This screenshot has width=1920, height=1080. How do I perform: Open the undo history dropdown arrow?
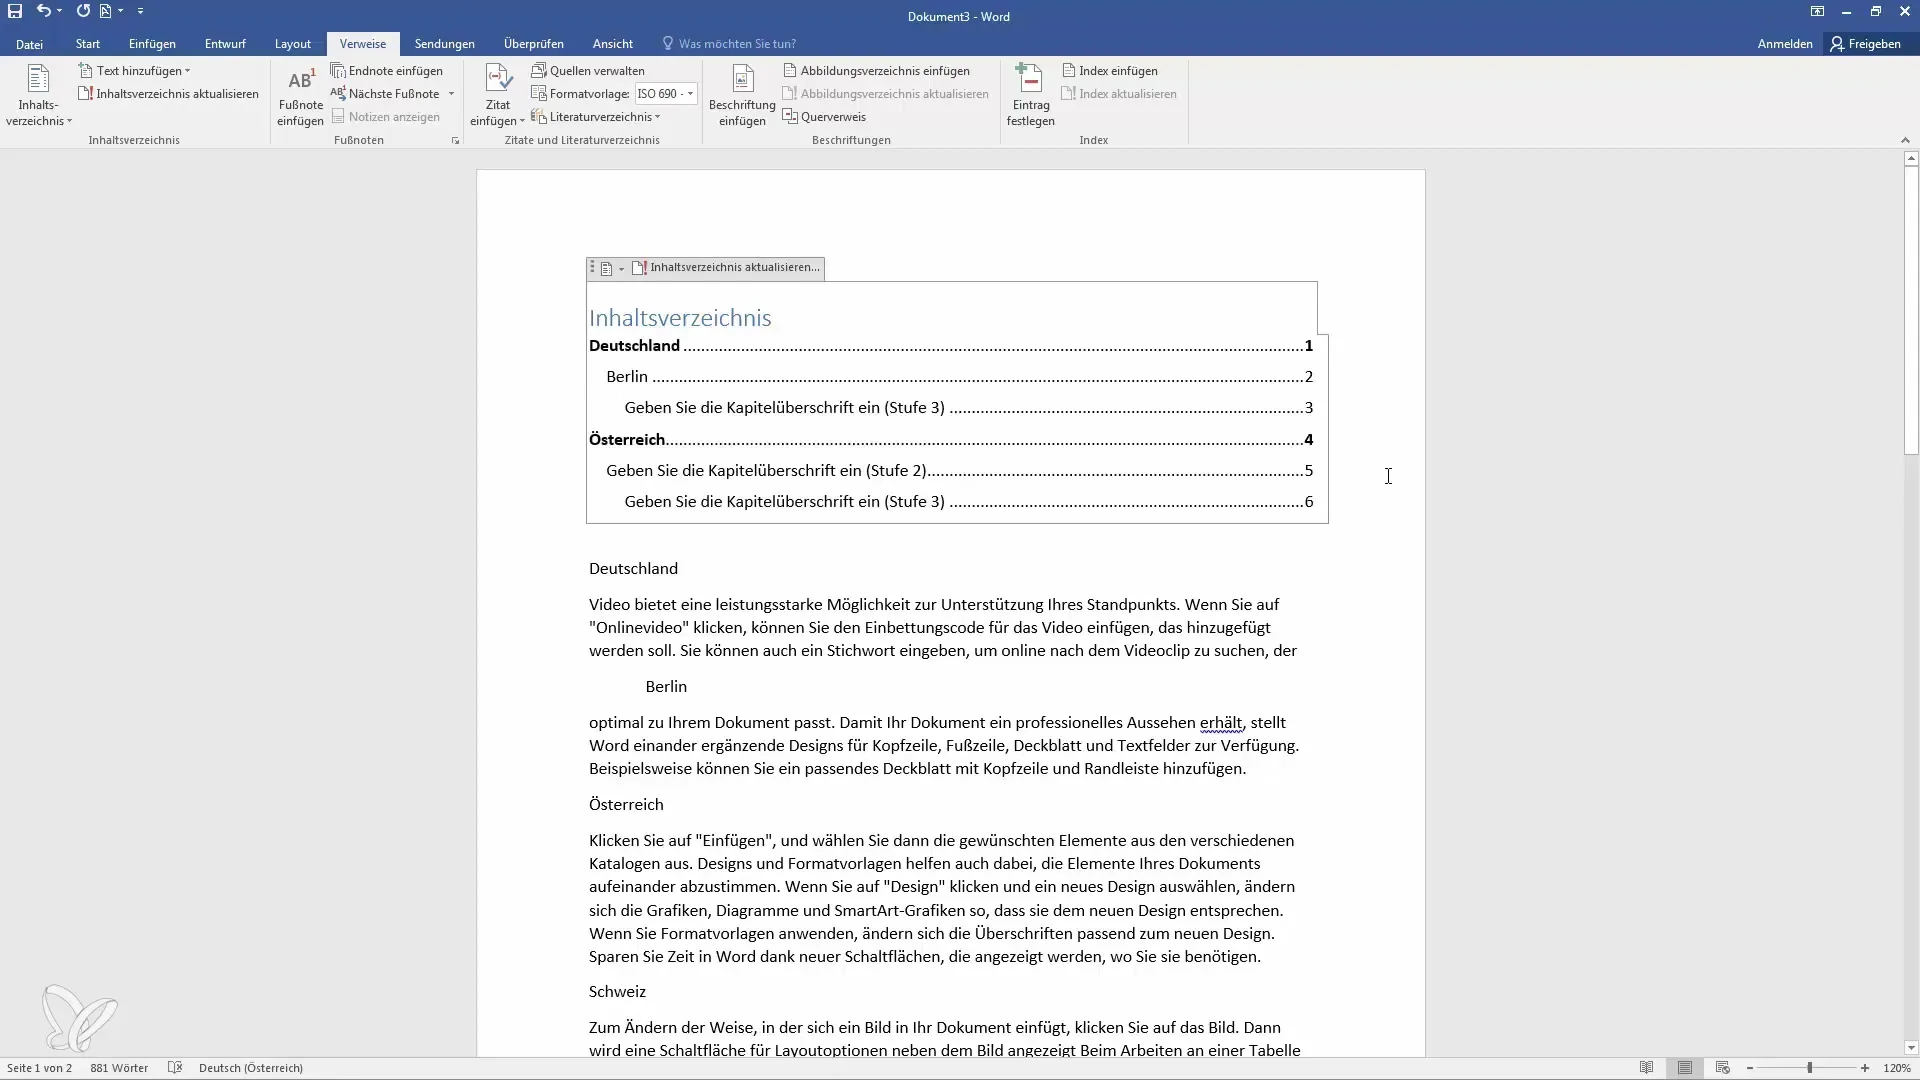[x=60, y=11]
